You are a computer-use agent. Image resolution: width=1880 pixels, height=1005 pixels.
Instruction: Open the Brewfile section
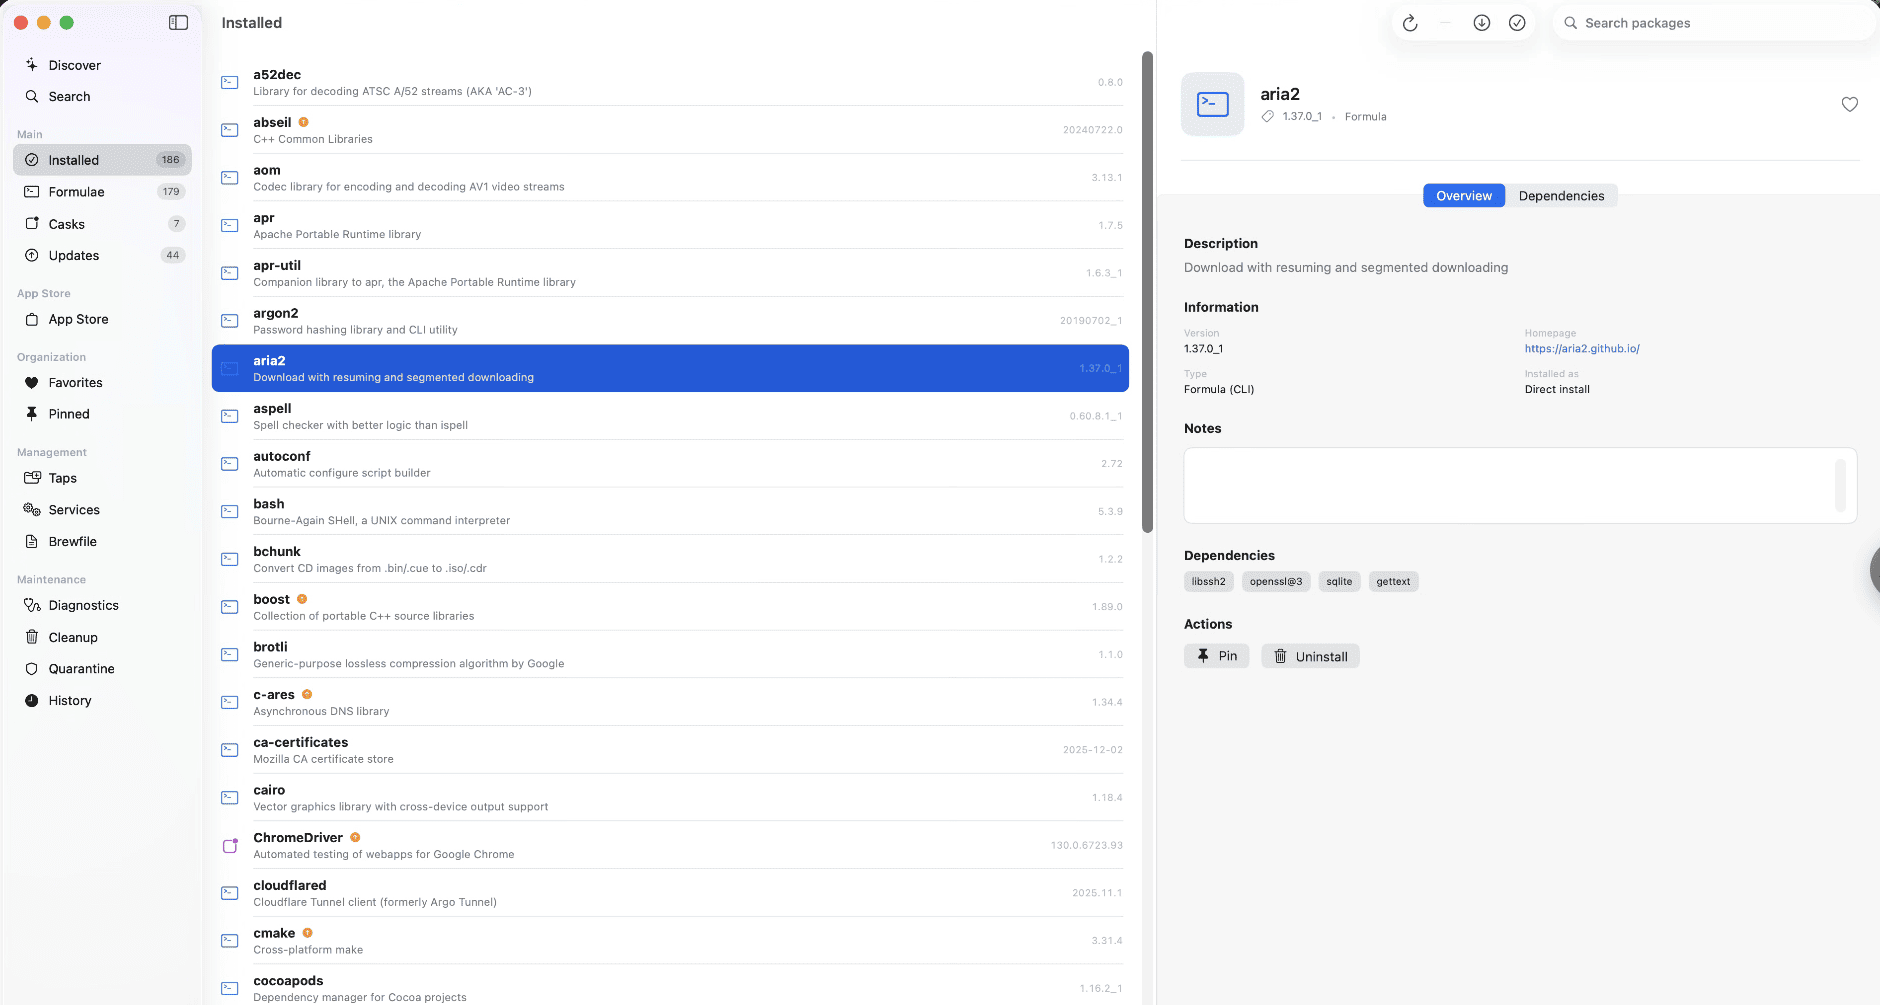click(x=72, y=542)
